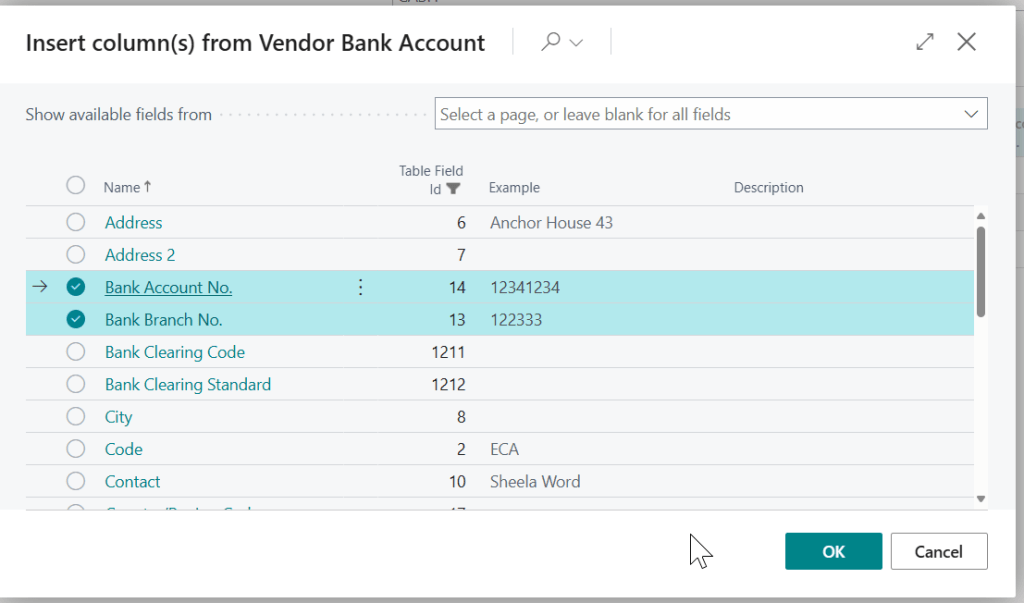Select the Address row checkbox

coord(76,222)
